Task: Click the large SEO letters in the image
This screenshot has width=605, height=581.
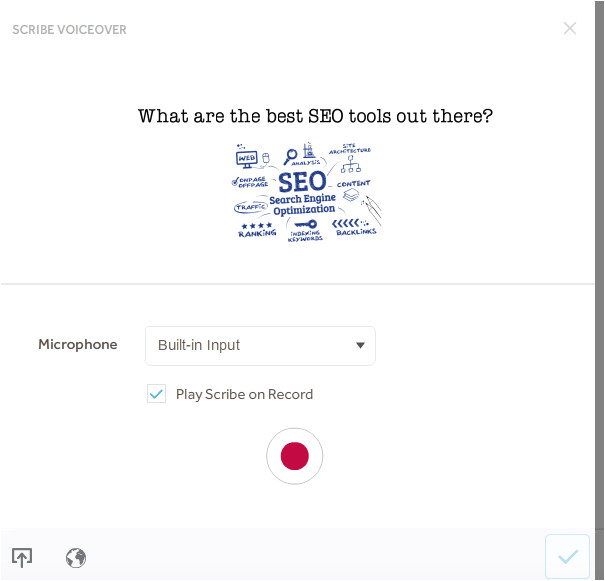Action: (302, 181)
